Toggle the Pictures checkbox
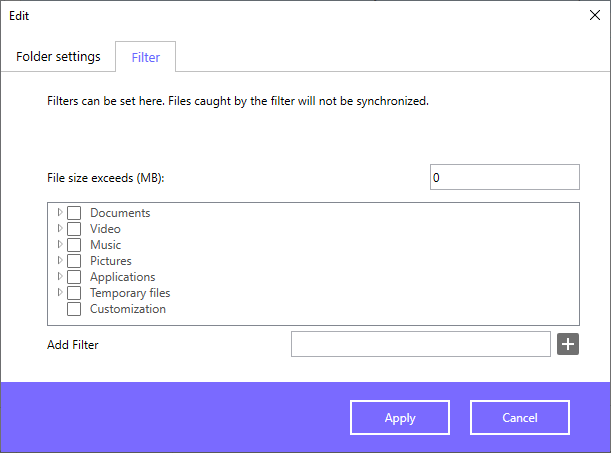611x453 pixels. tap(74, 261)
